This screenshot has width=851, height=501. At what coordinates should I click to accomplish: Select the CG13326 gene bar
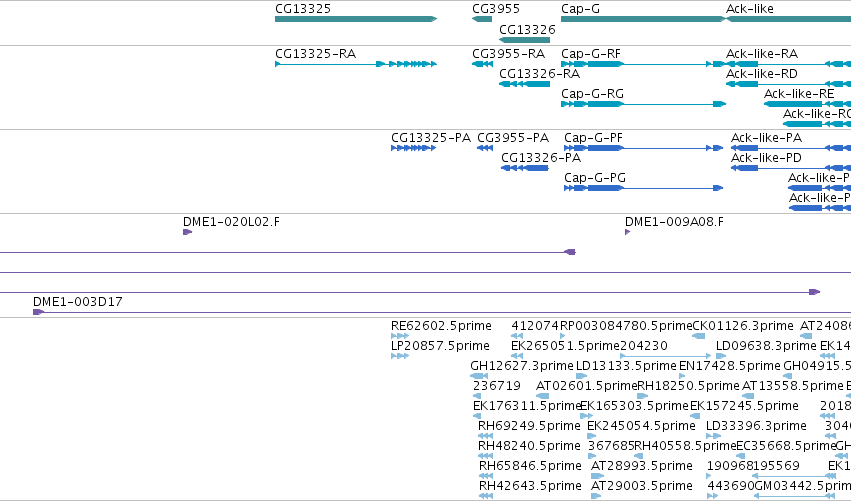[524, 40]
